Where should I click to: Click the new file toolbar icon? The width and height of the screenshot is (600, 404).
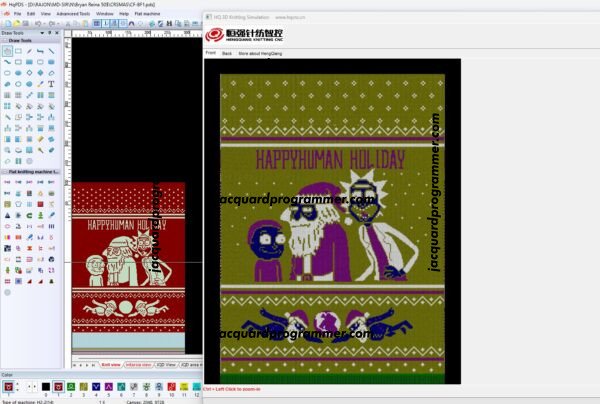click(6, 23)
